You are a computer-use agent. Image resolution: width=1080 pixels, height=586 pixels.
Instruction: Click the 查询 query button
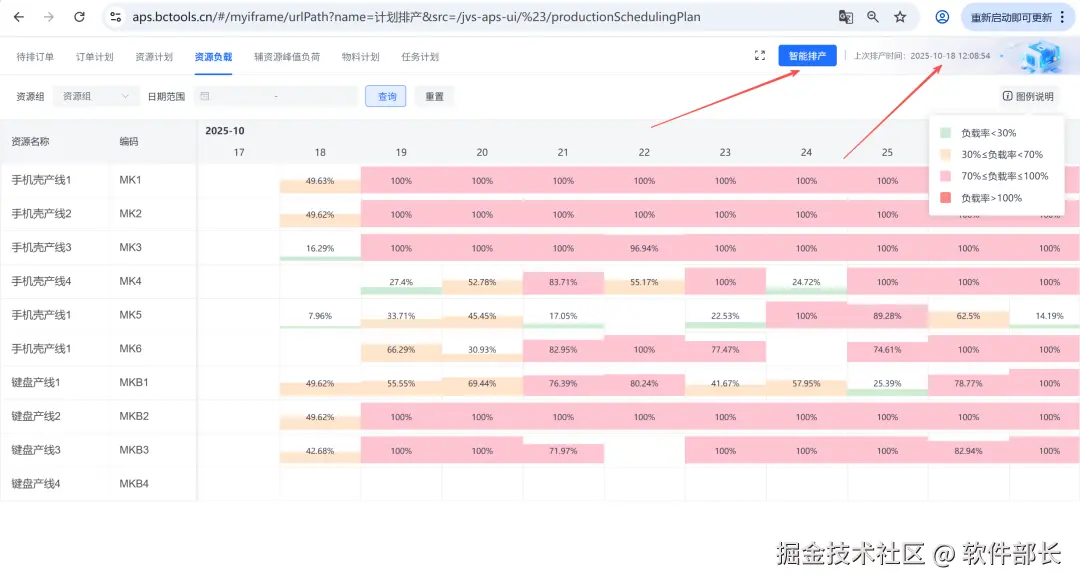click(x=387, y=96)
